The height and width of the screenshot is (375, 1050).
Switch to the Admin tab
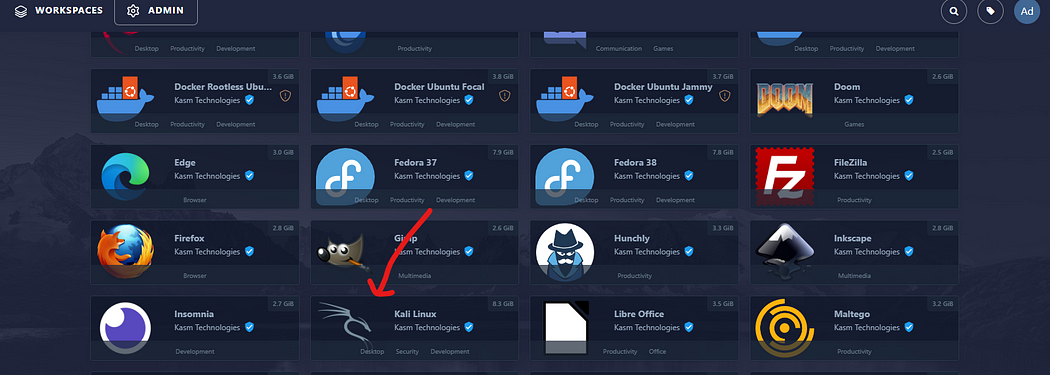(156, 11)
